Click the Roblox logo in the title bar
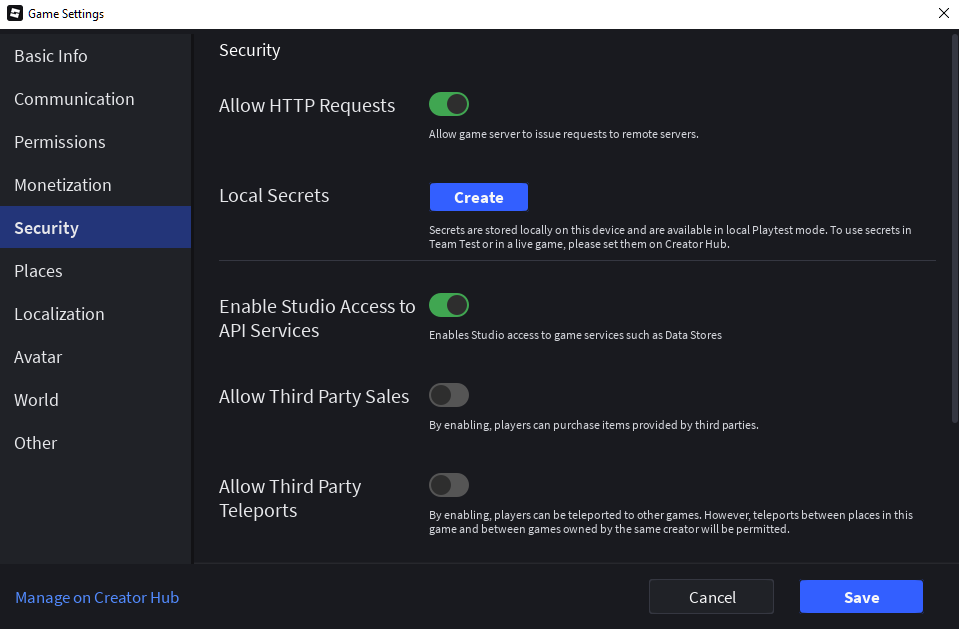959x629 pixels. (15, 14)
